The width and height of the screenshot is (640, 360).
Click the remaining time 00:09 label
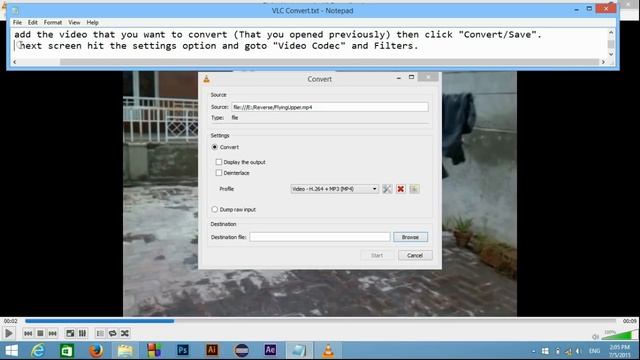point(629,321)
